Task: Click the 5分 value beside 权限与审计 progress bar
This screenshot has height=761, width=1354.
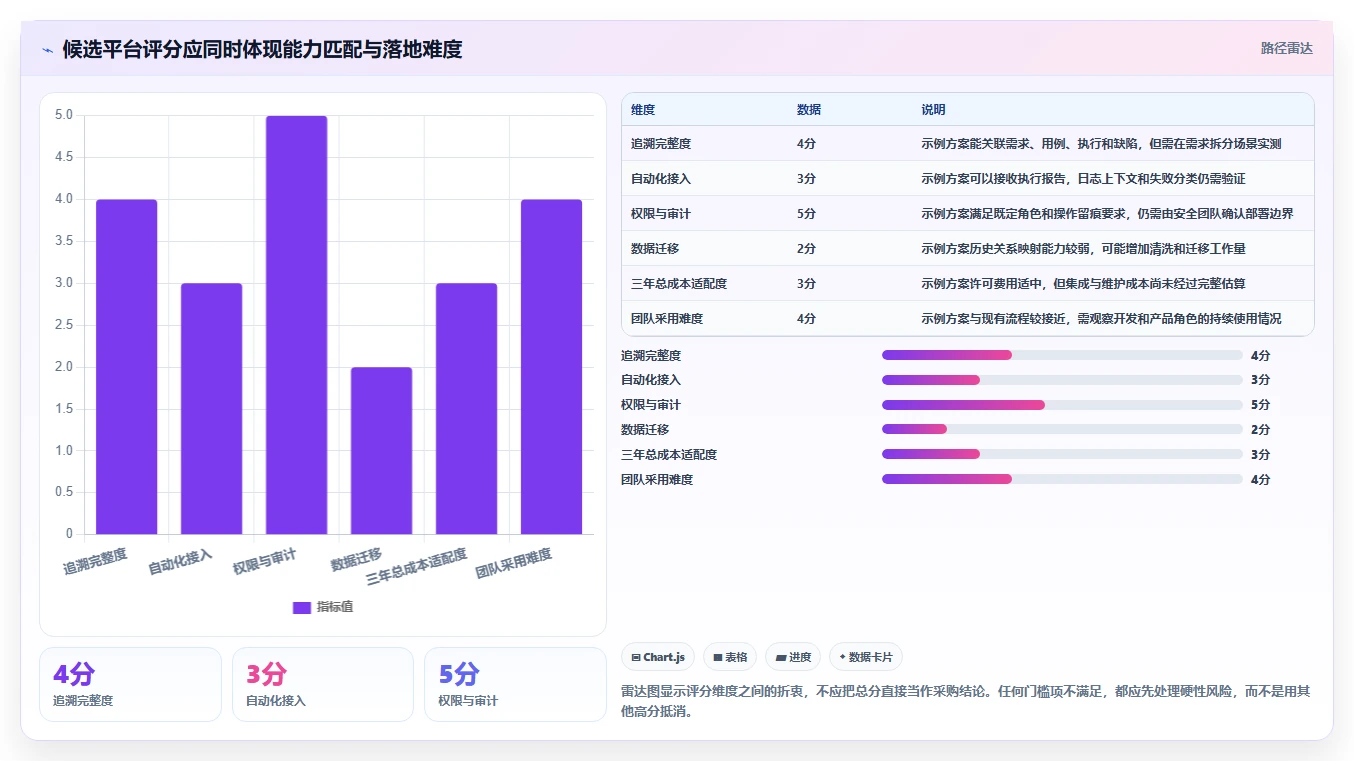Action: [x=1260, y=405]
